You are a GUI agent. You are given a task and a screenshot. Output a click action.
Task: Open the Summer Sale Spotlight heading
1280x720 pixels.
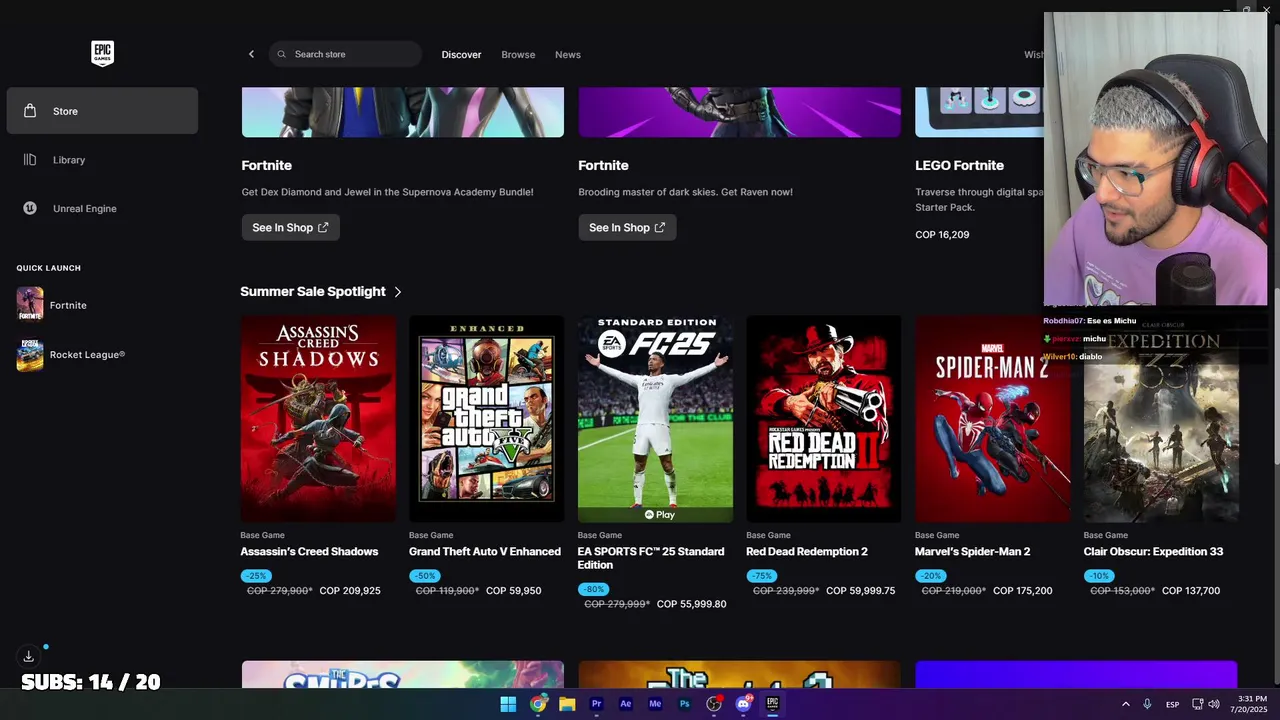click(x=313, y=292)
